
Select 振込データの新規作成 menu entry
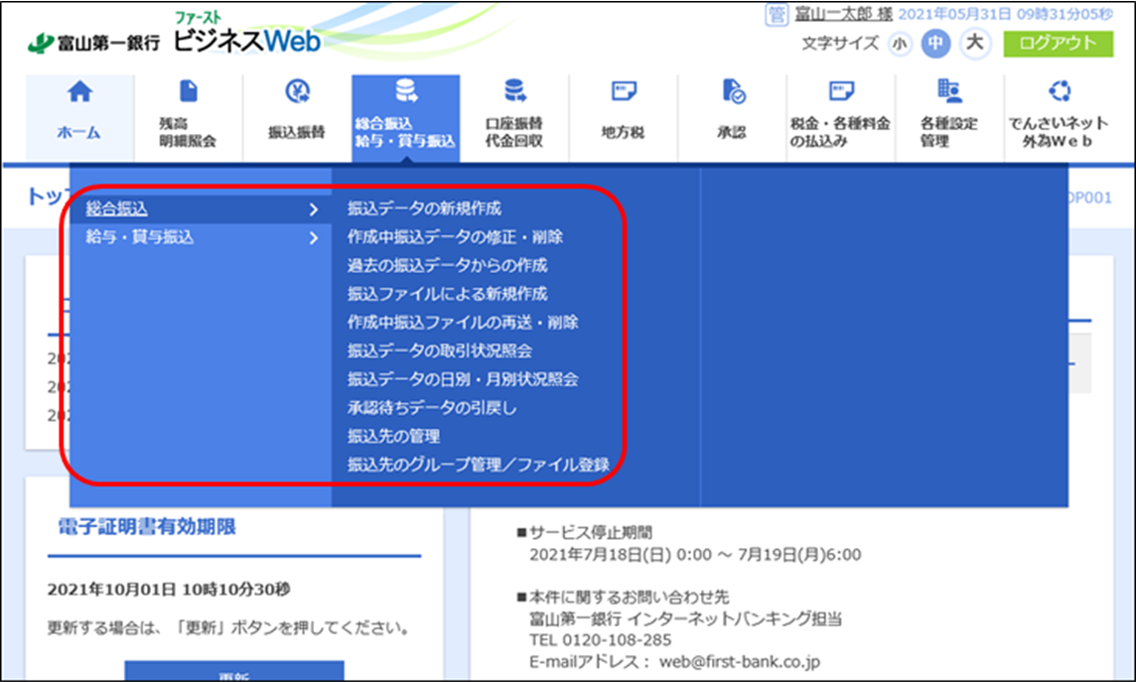click(424, 209)
